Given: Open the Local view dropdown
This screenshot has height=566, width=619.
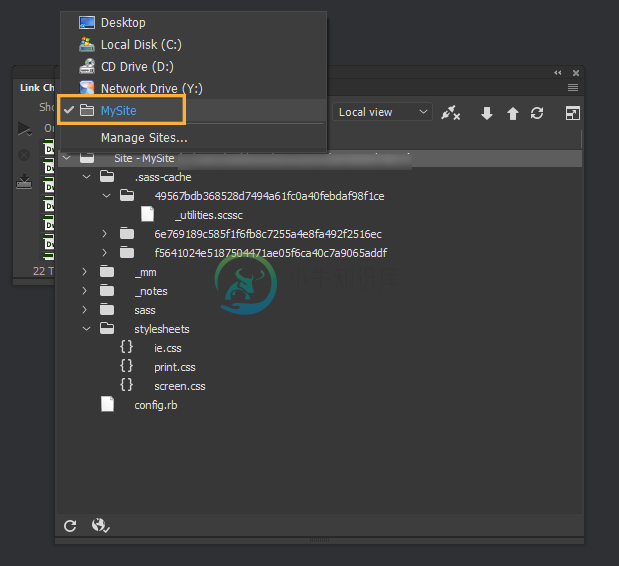Looking at the screenshot, I should coord(382,112).
